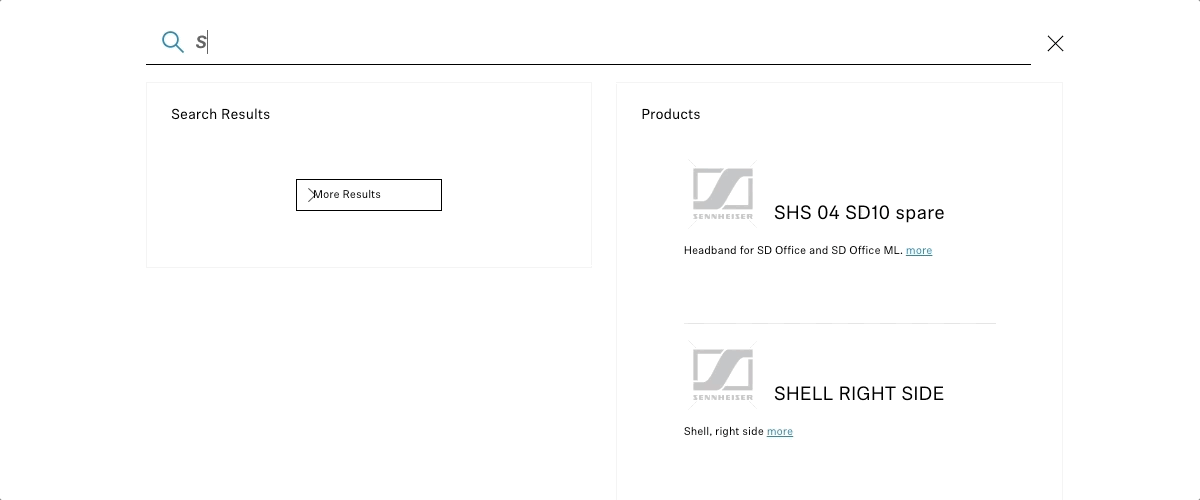This screenshot has width=1200, height=500.
Task: Follow the 'more' link after the Headband description
Action: coord(919,251)
